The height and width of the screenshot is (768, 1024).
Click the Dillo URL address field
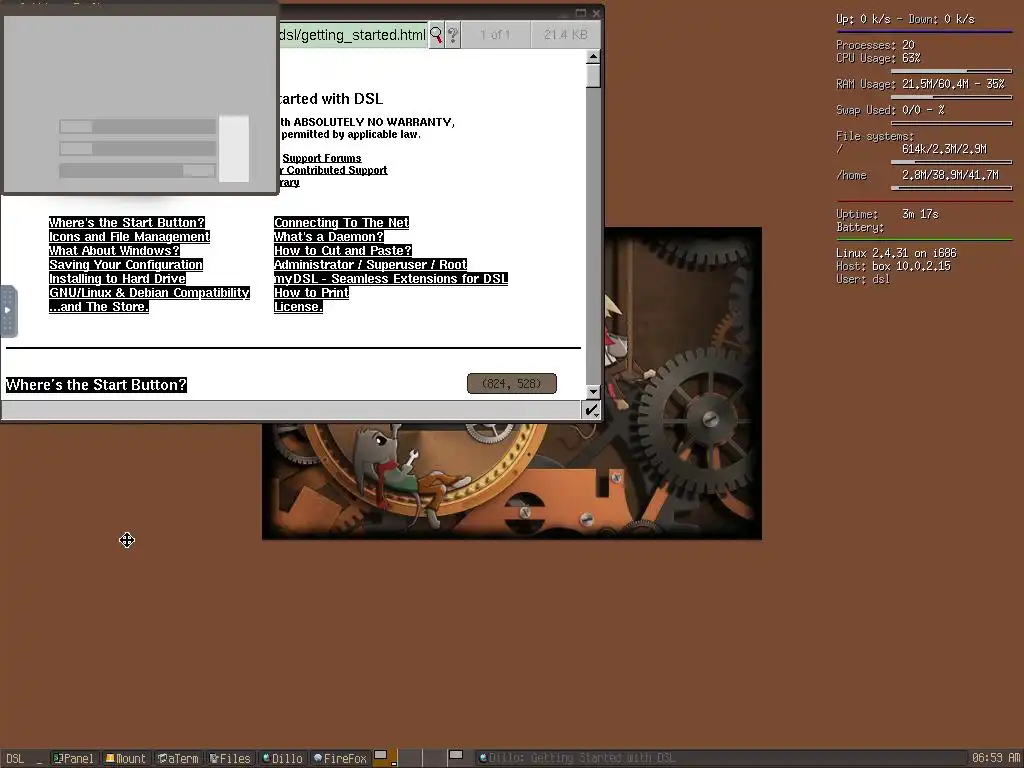(353, 35)
